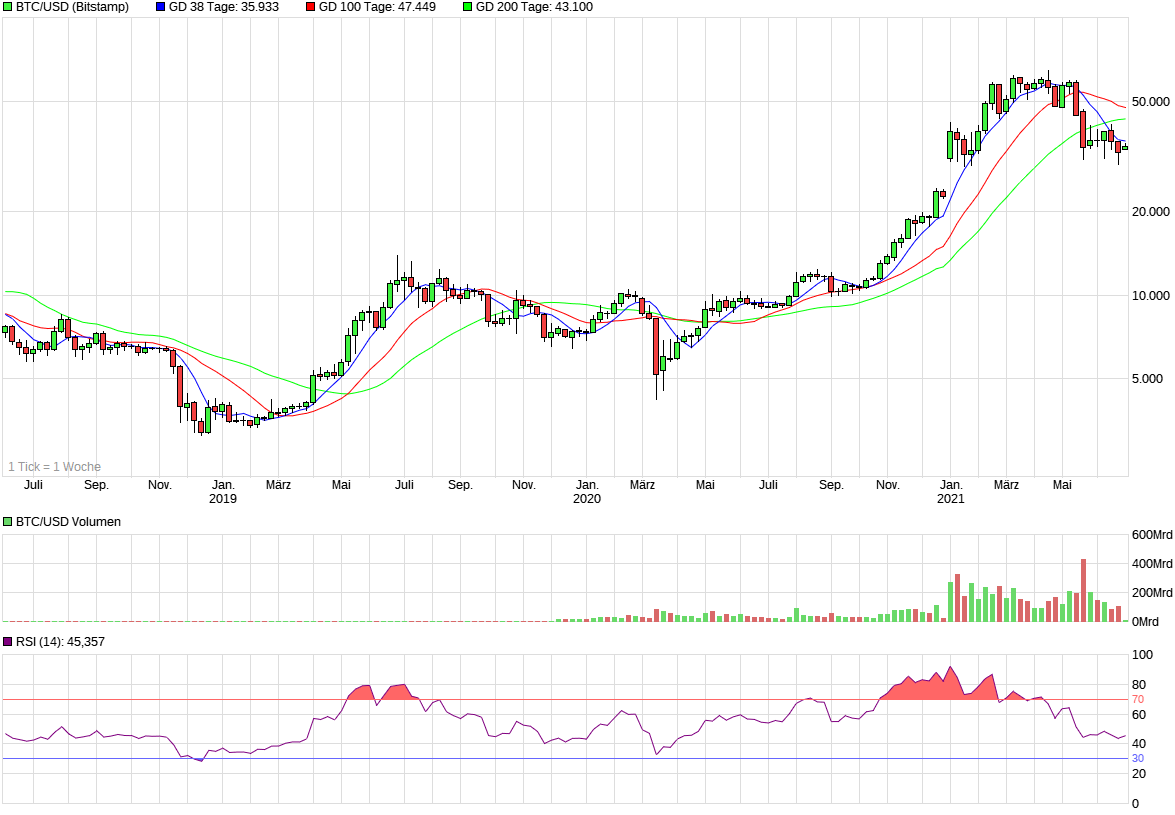Click the 600Mrd volume axis label
This screenshot has height=815, width=1175.
1152,534
